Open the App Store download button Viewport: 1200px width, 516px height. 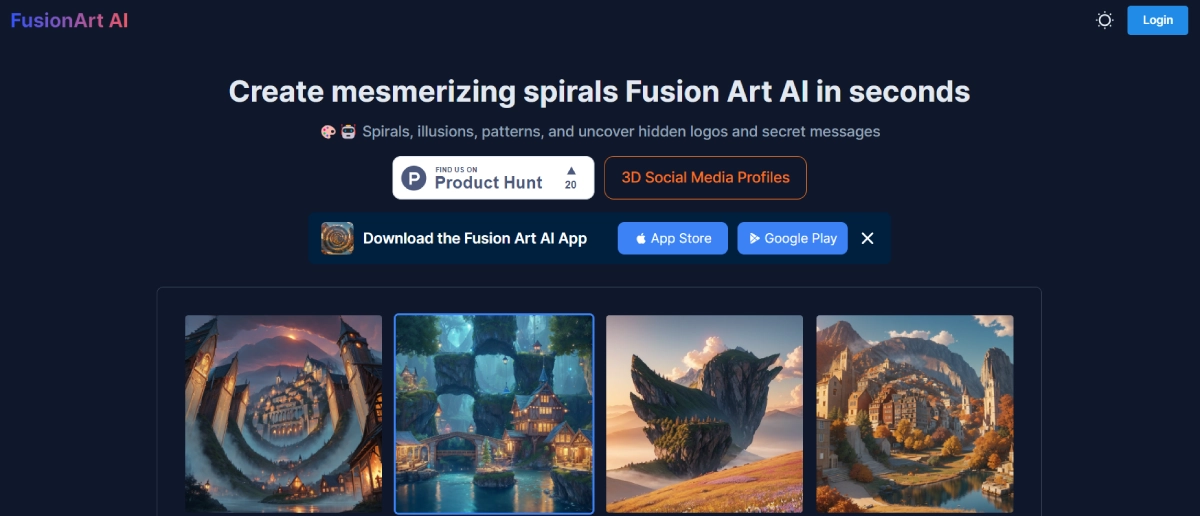(x=673, y=238)
